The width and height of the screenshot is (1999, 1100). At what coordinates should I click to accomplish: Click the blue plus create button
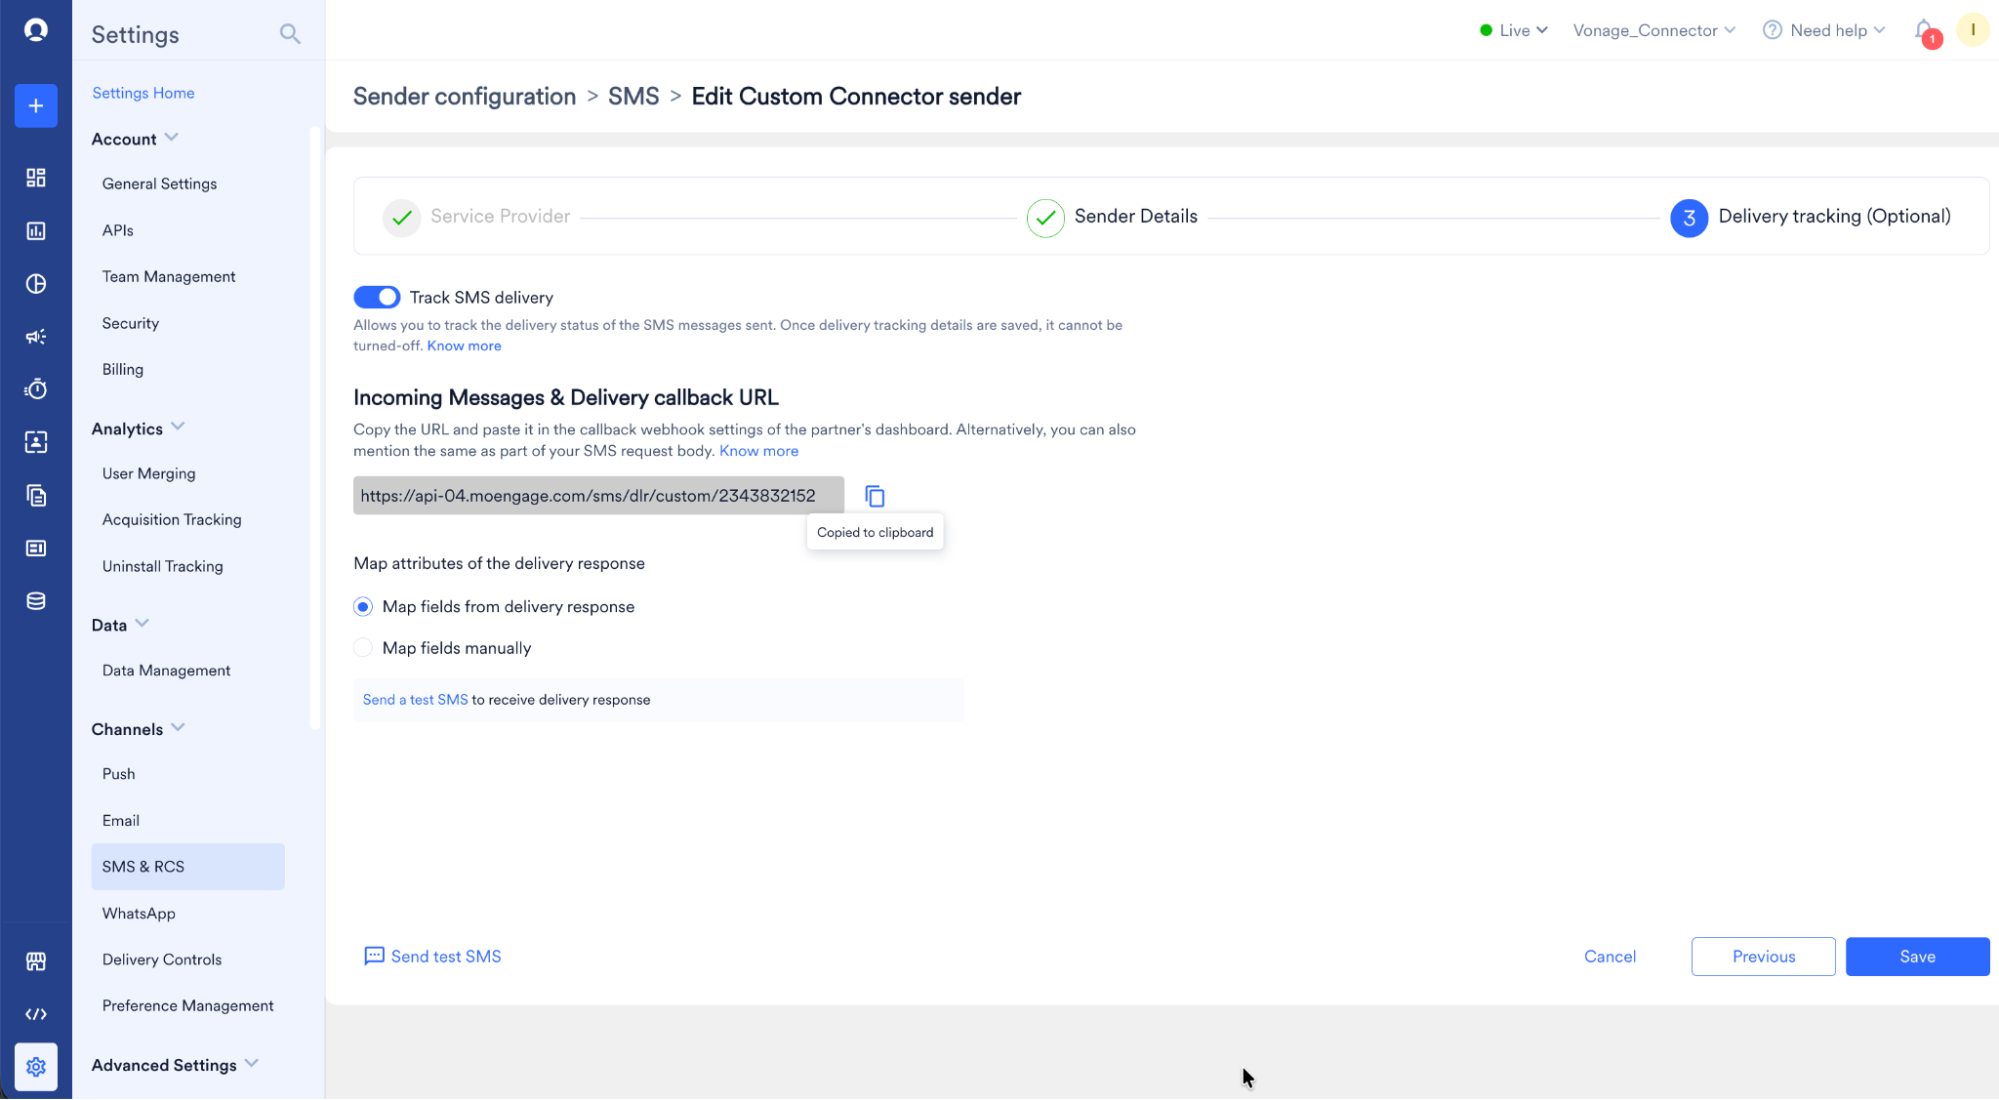coord(36,106)
